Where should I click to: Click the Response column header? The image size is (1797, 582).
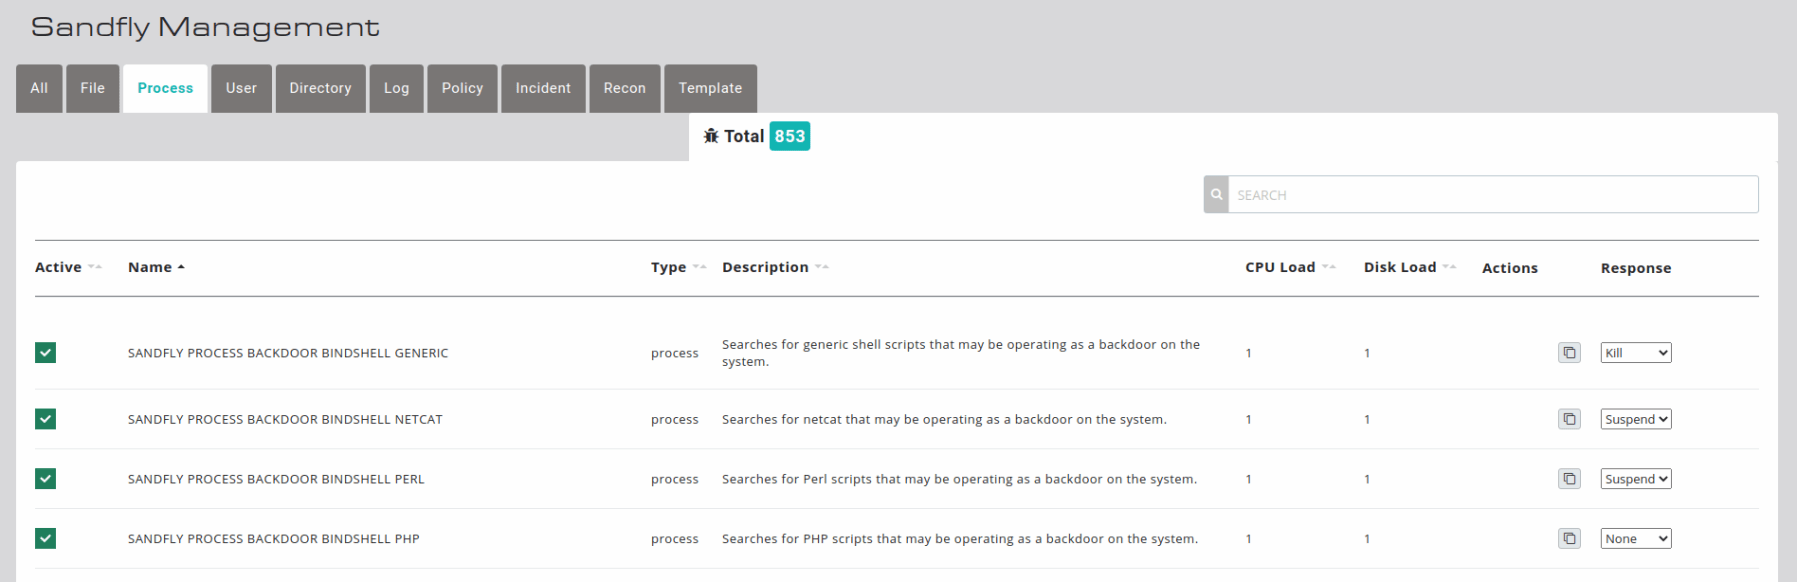pos(1636,268)
